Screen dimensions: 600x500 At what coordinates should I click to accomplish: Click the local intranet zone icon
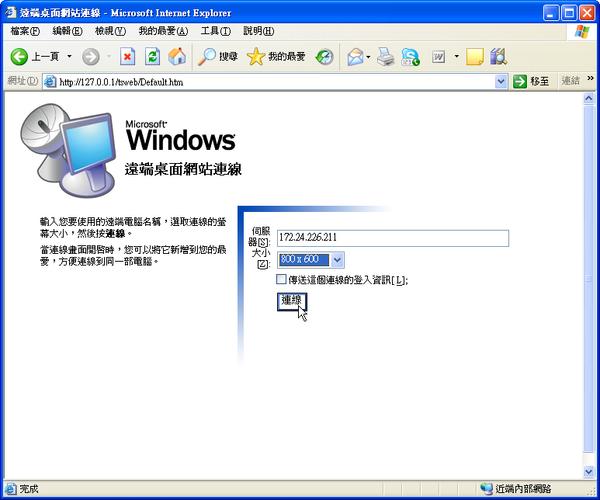[486, 489]
